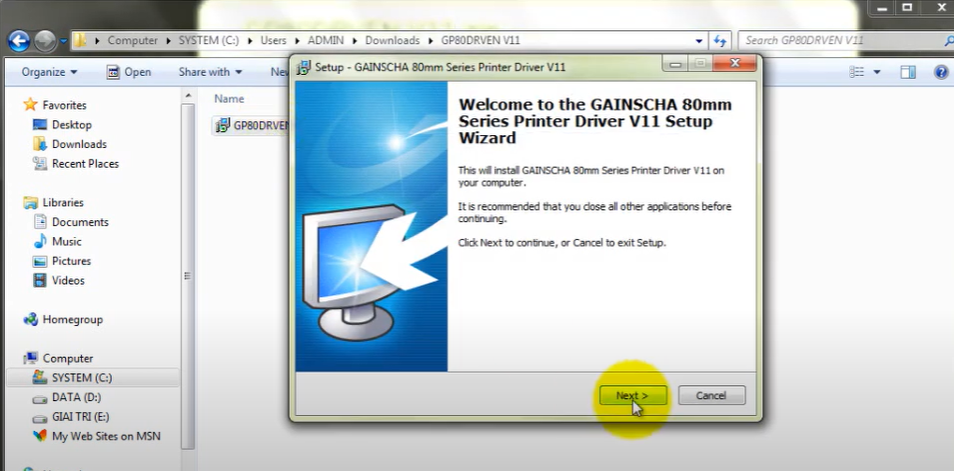Open the Music library
954x471 pixels.
[66, 242]
